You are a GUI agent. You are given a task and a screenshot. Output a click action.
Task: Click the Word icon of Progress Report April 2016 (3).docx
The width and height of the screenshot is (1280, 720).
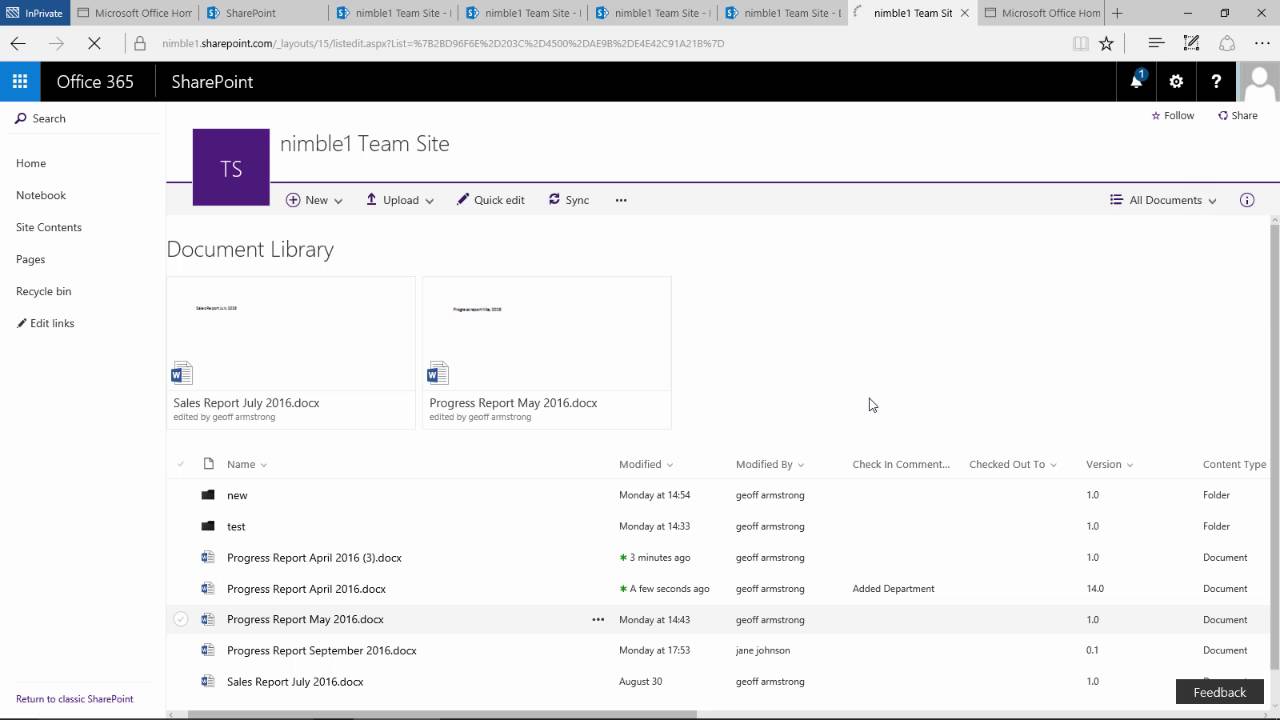pyautogui.click(x=208, y=557)
